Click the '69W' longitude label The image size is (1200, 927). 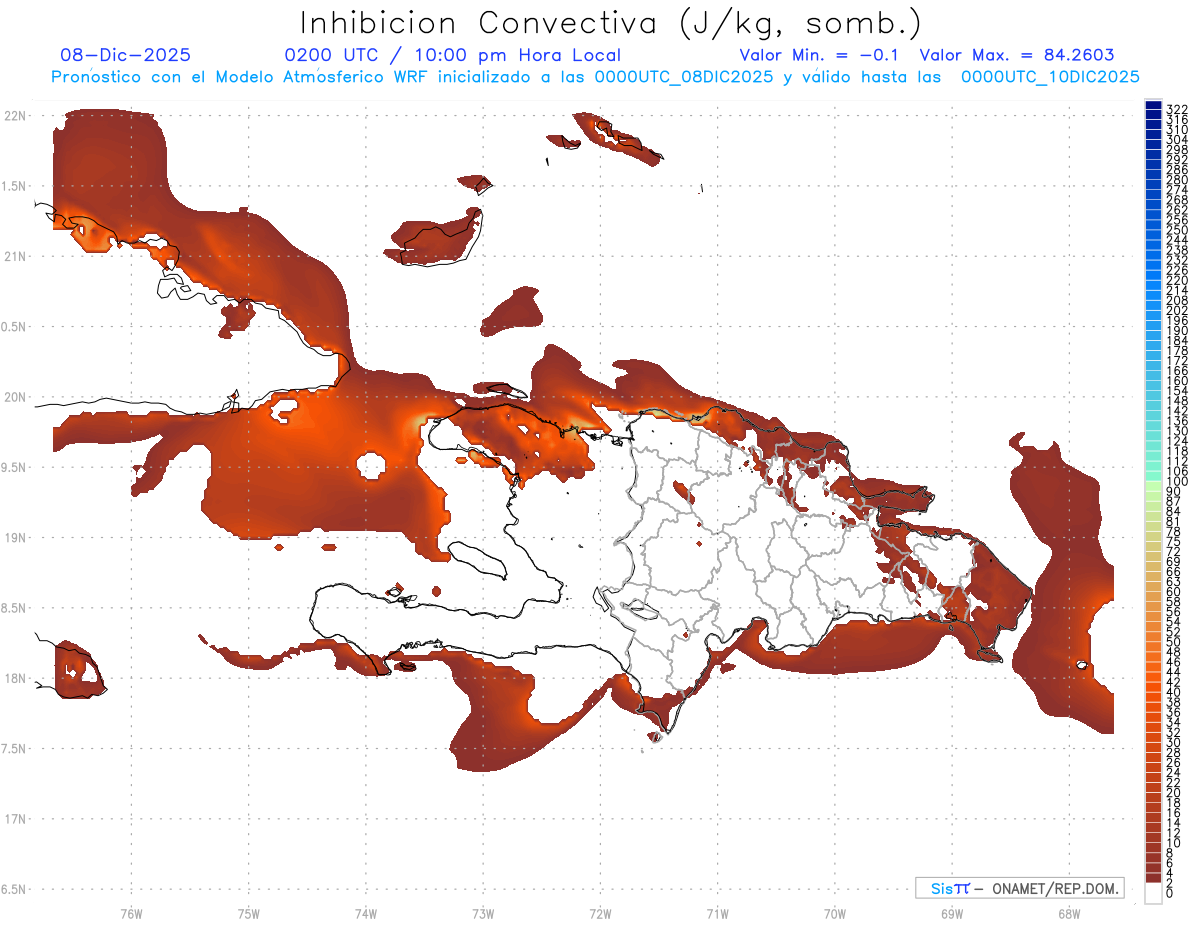click(x=952, y=913)
